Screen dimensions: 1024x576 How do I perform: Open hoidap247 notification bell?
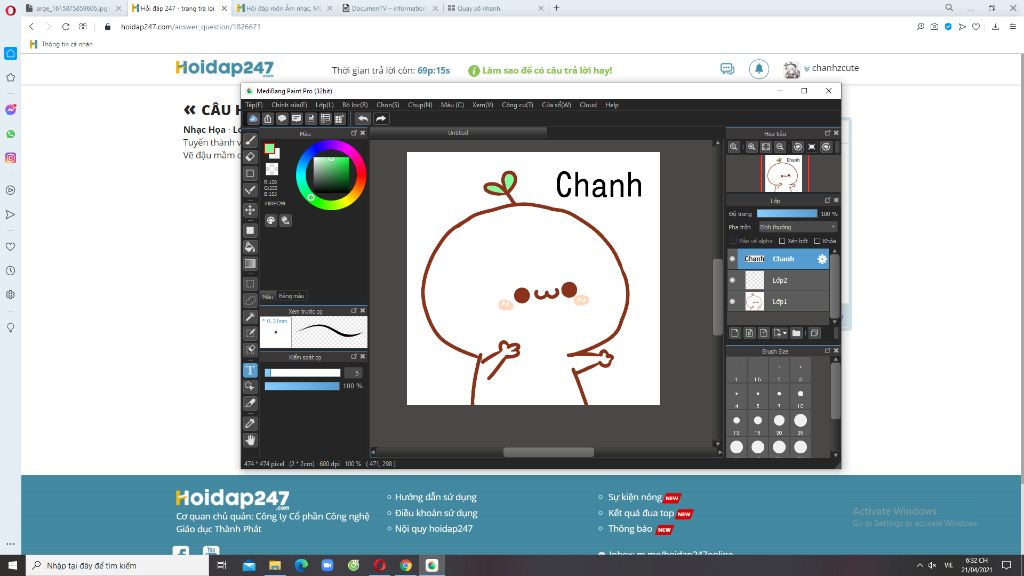tap(758, 69)
